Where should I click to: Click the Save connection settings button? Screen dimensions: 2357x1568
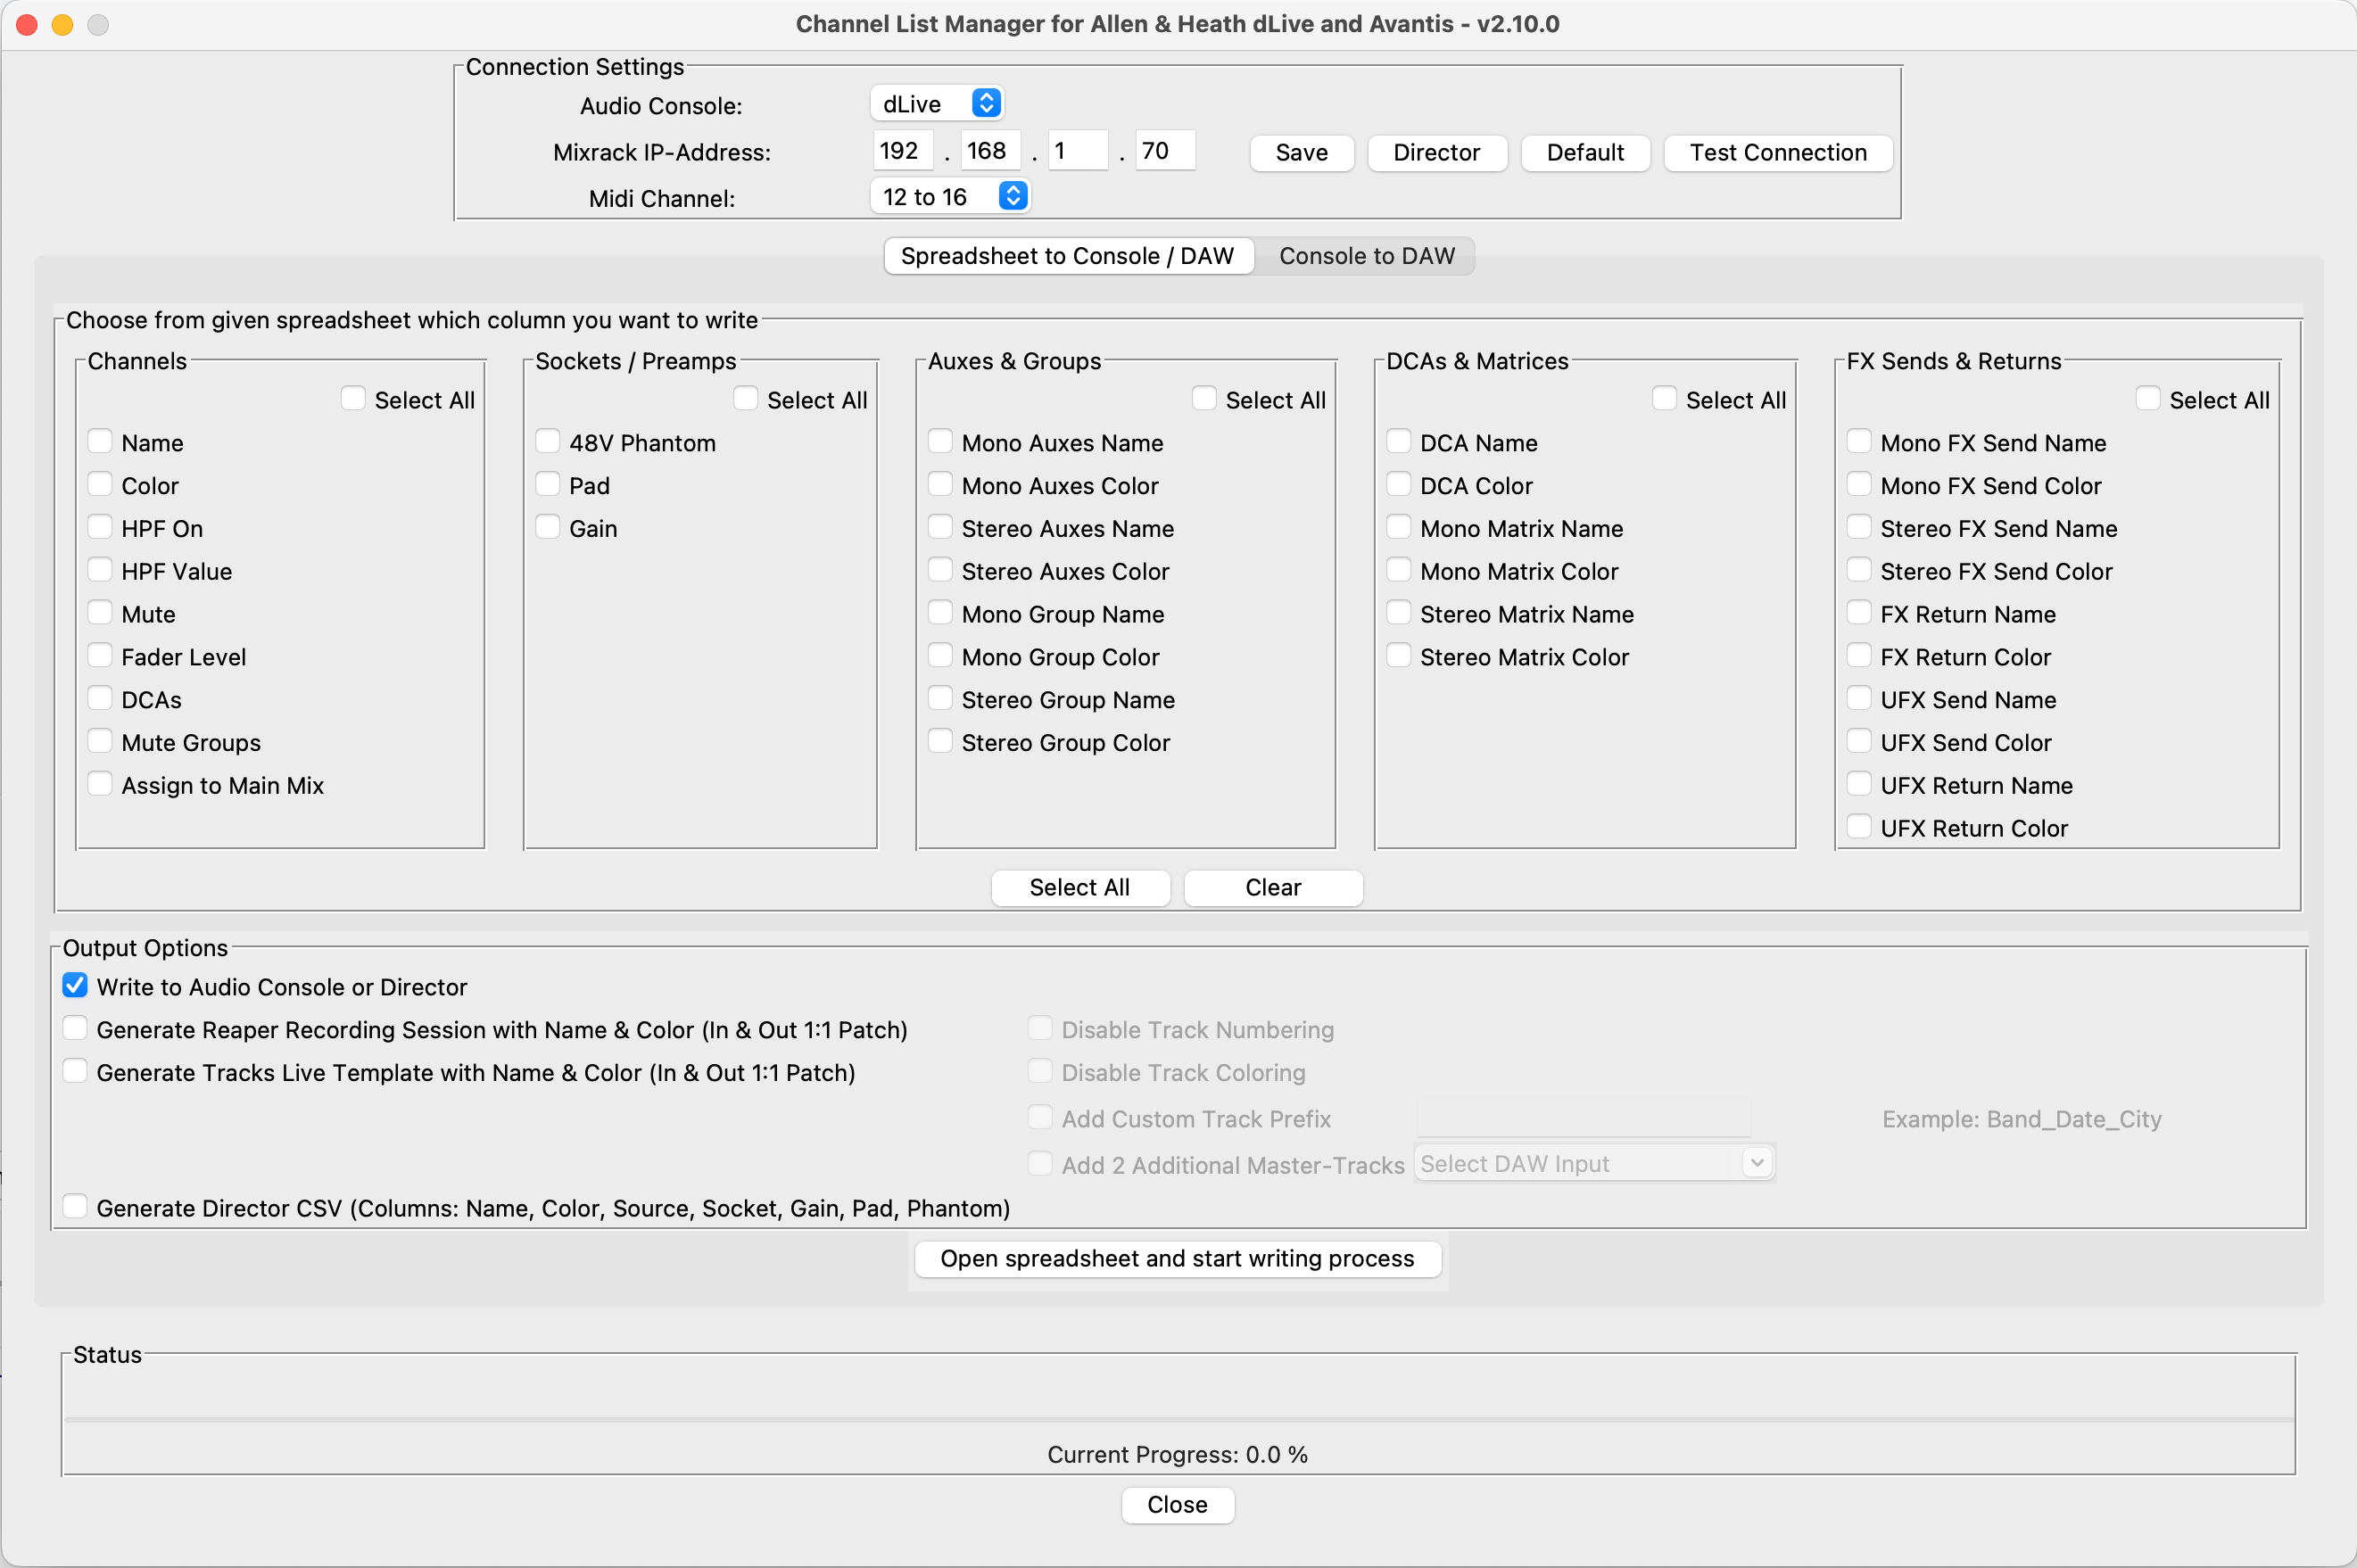(1301, 153)
